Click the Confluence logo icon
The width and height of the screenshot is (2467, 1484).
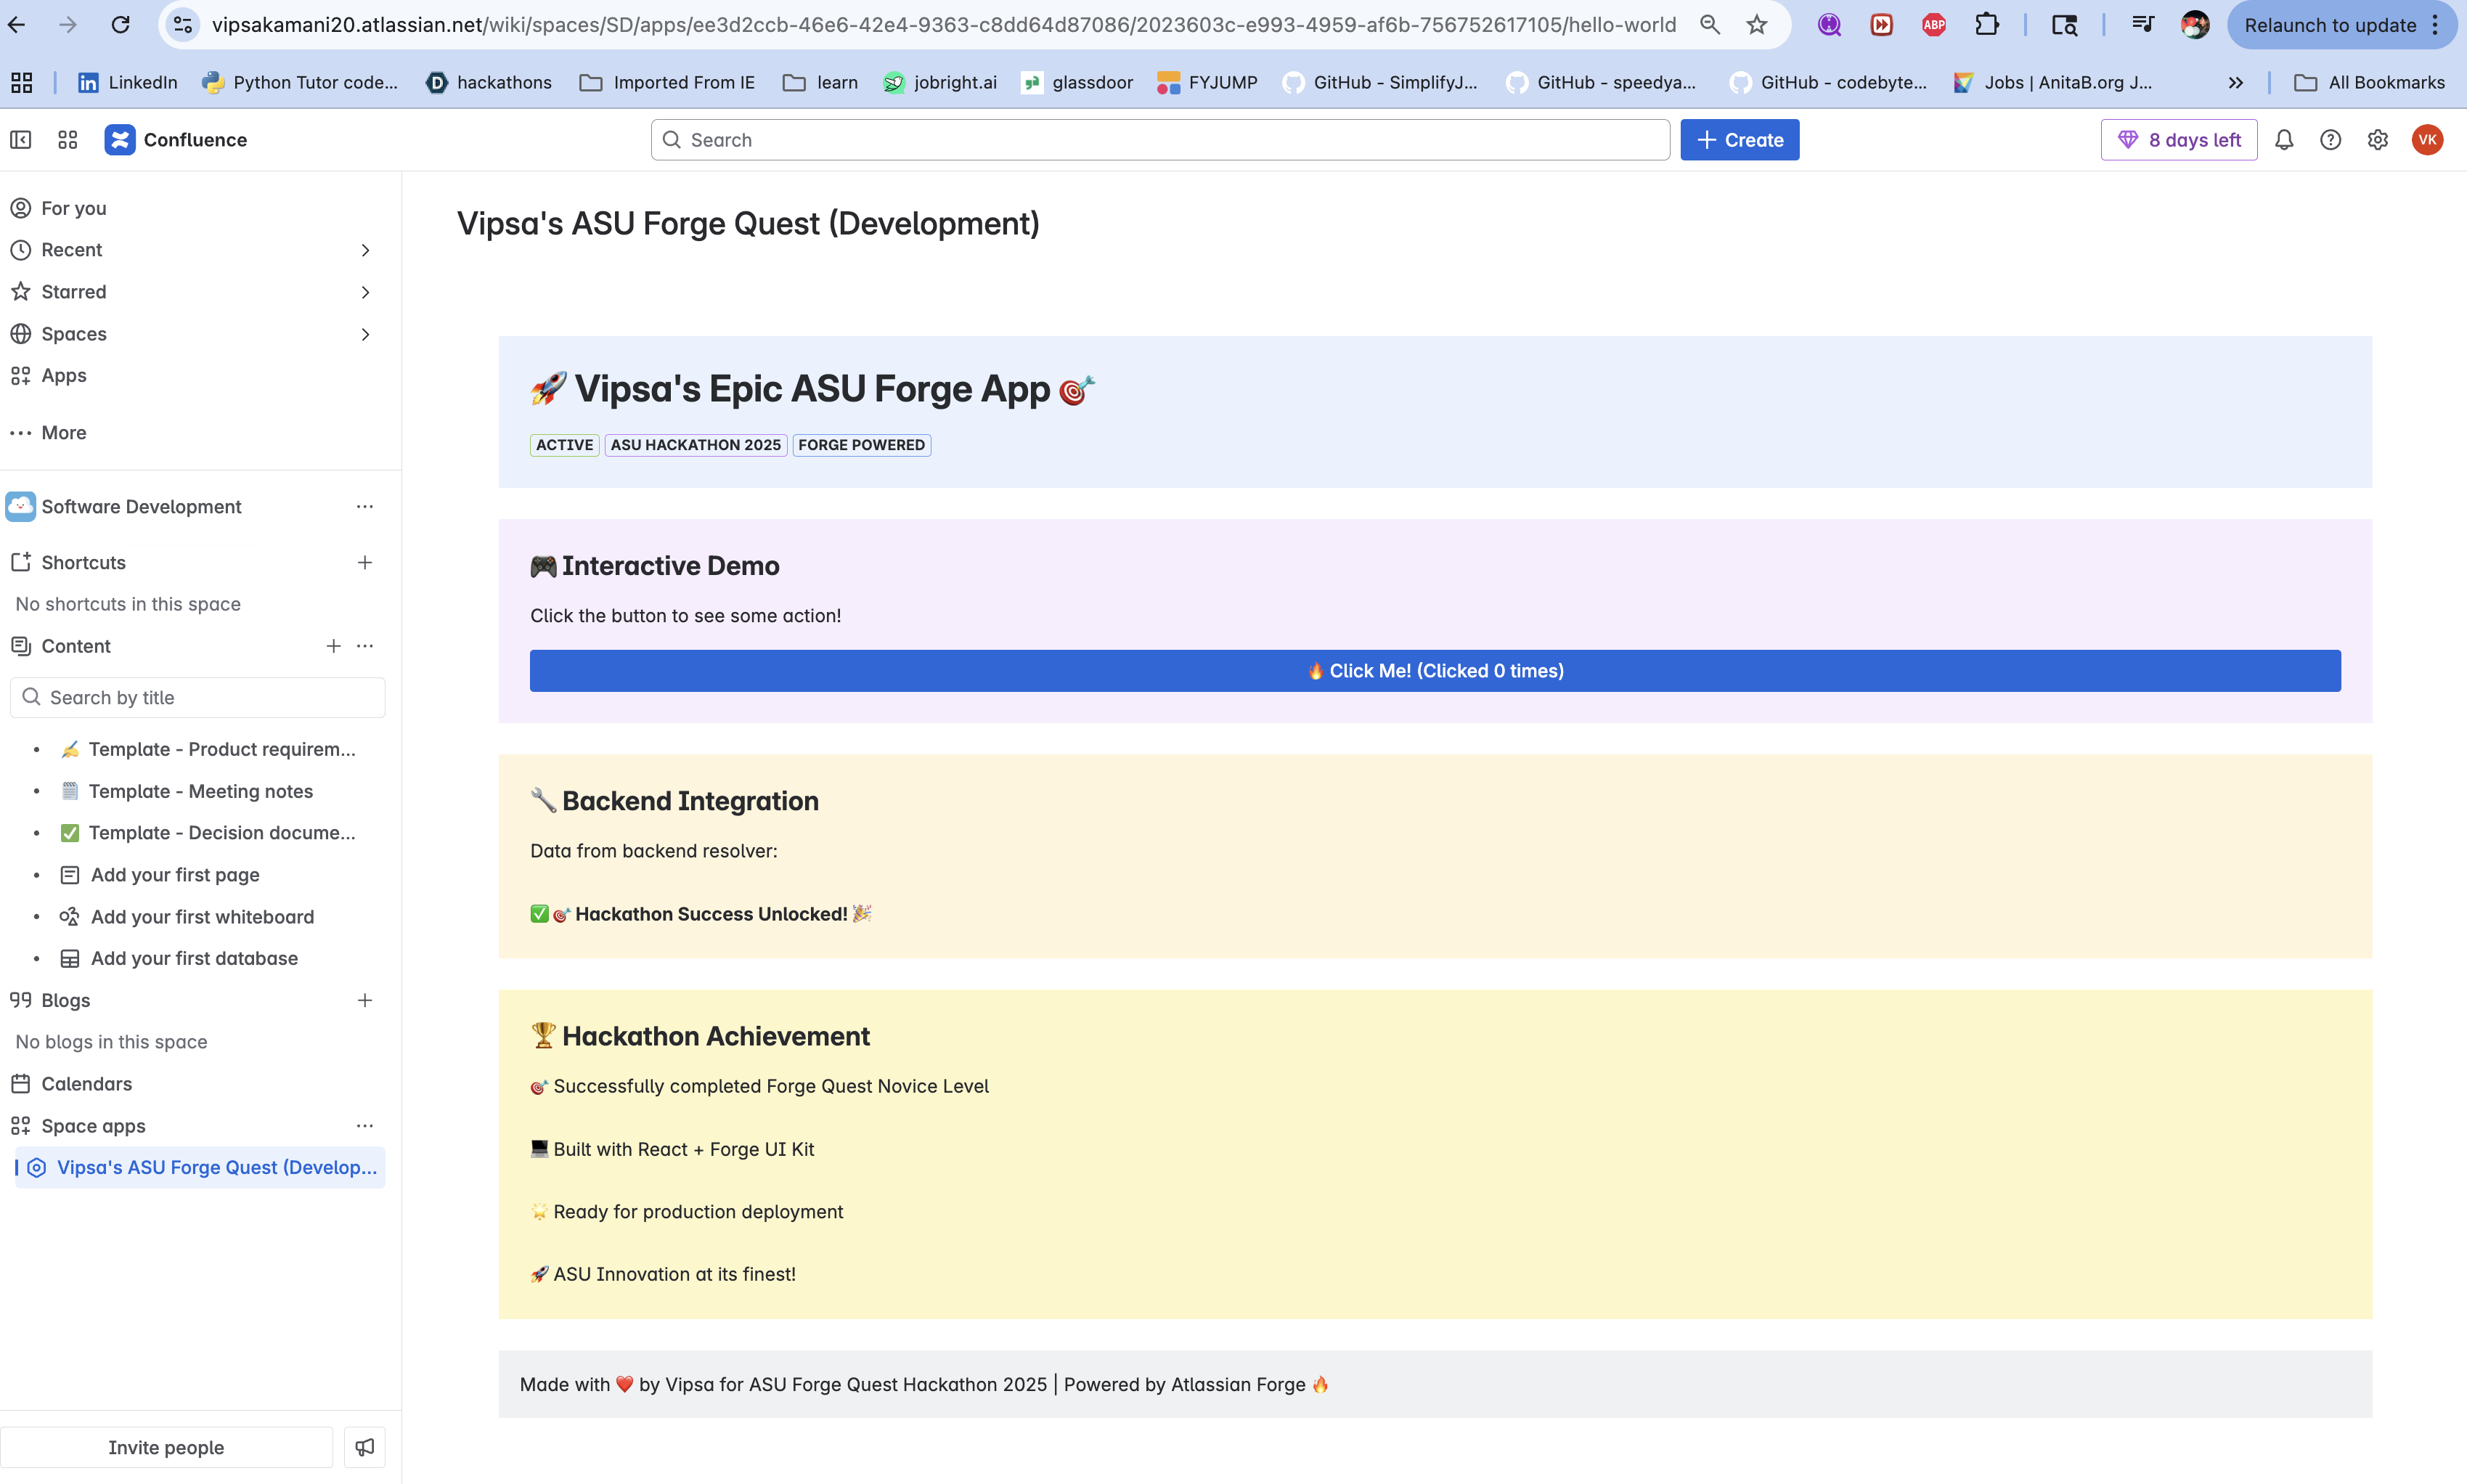click(x=120, y=140)
